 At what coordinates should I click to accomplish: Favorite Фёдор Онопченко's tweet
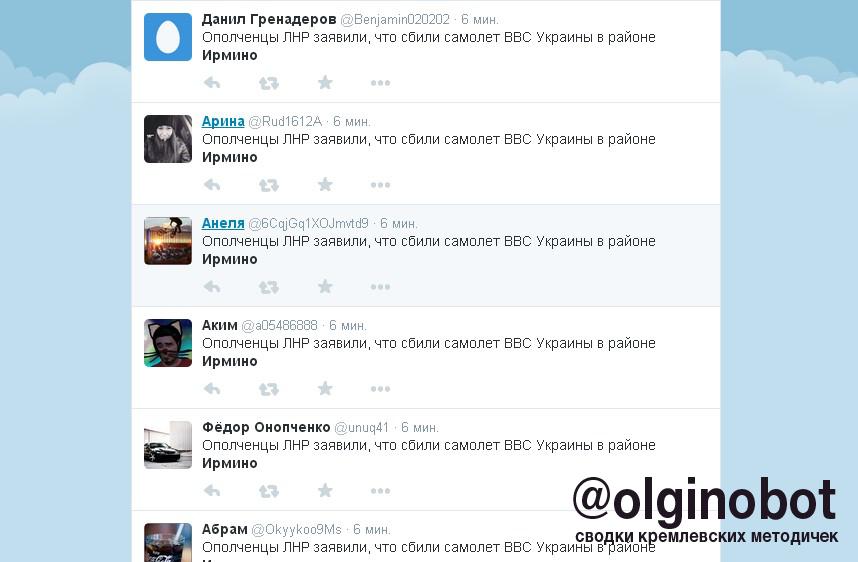point(325,490)
